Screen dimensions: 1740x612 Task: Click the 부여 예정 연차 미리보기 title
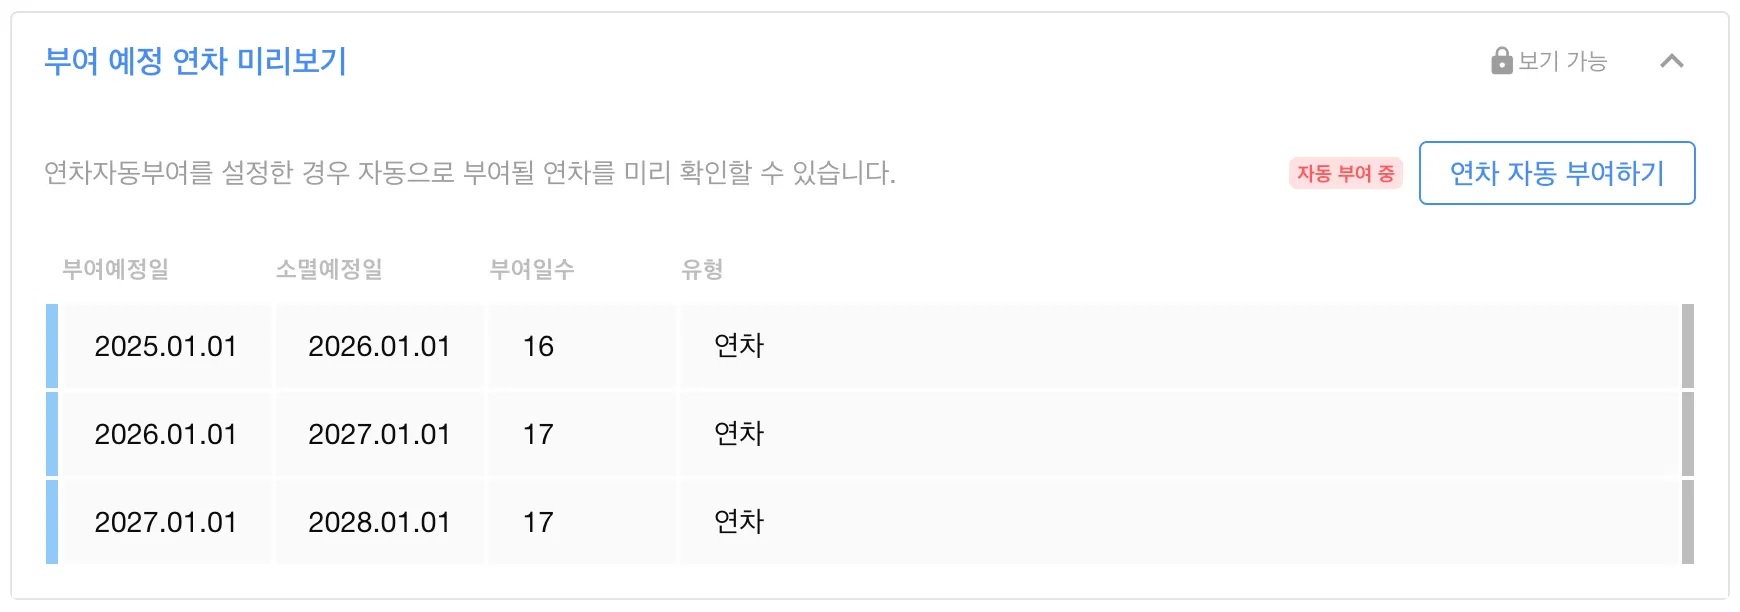click(195, 61)
